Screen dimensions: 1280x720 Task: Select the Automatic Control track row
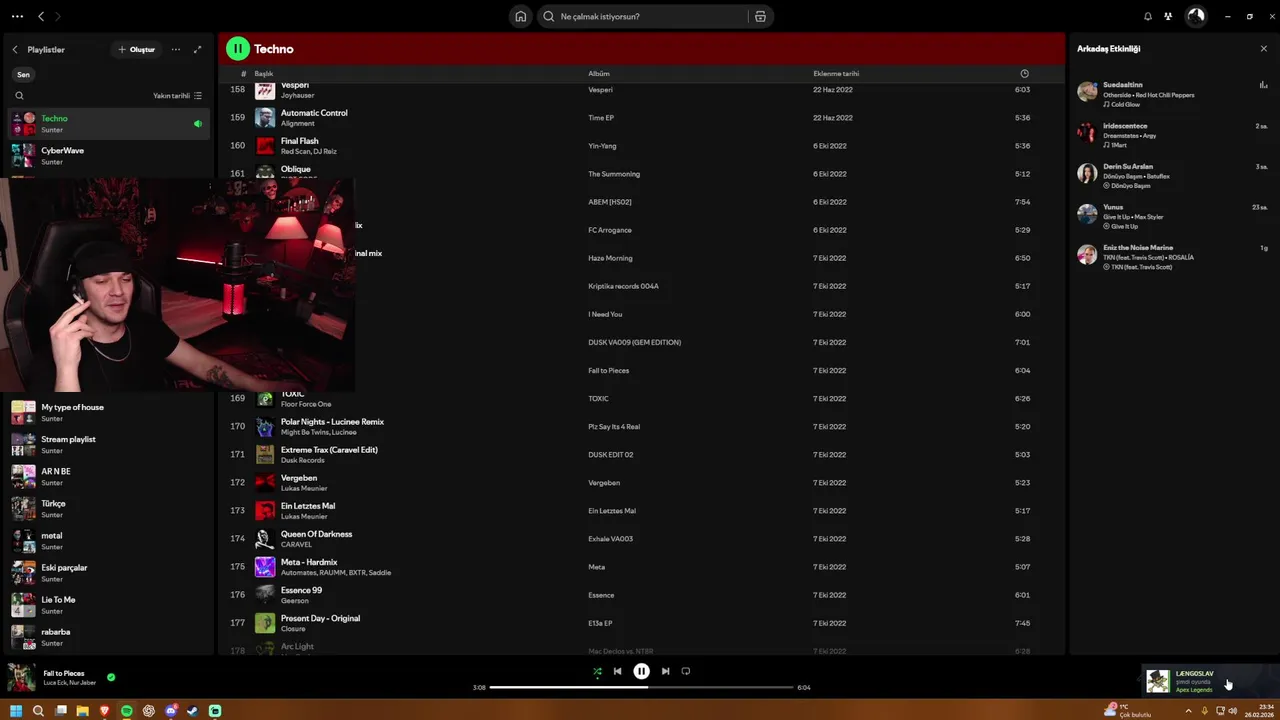point(641,118)
